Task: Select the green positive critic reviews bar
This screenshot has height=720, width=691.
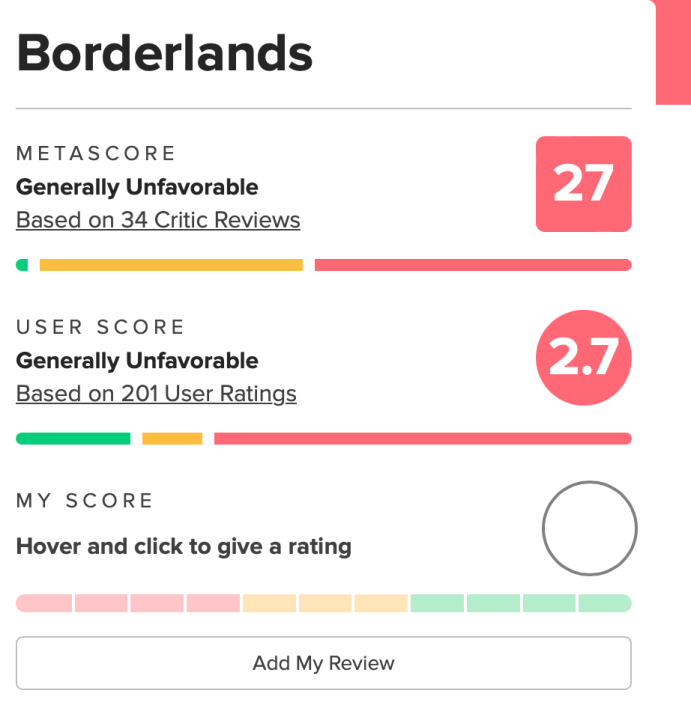Action: [22, 265]
